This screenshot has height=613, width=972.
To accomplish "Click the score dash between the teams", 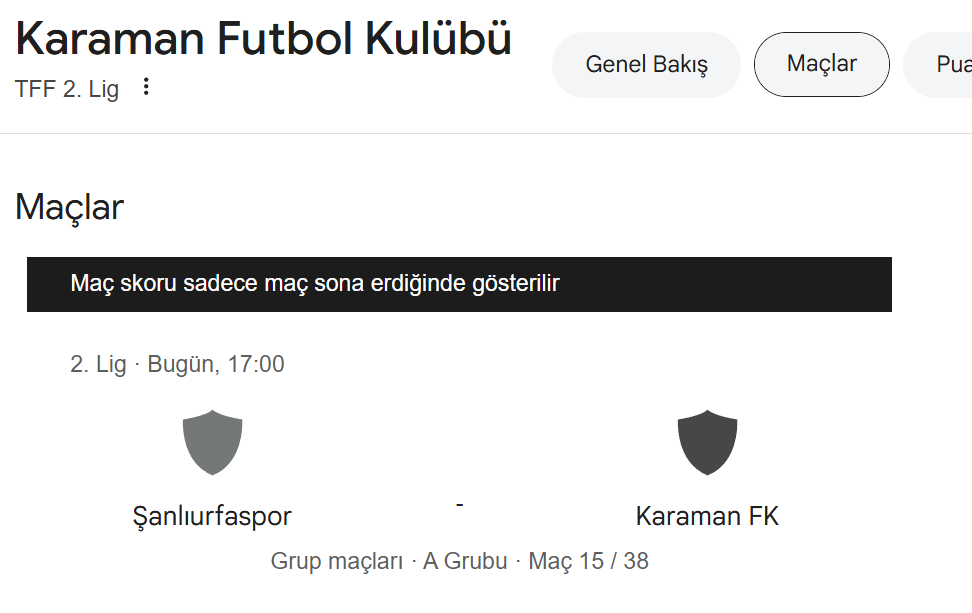I will click(461, 505).
